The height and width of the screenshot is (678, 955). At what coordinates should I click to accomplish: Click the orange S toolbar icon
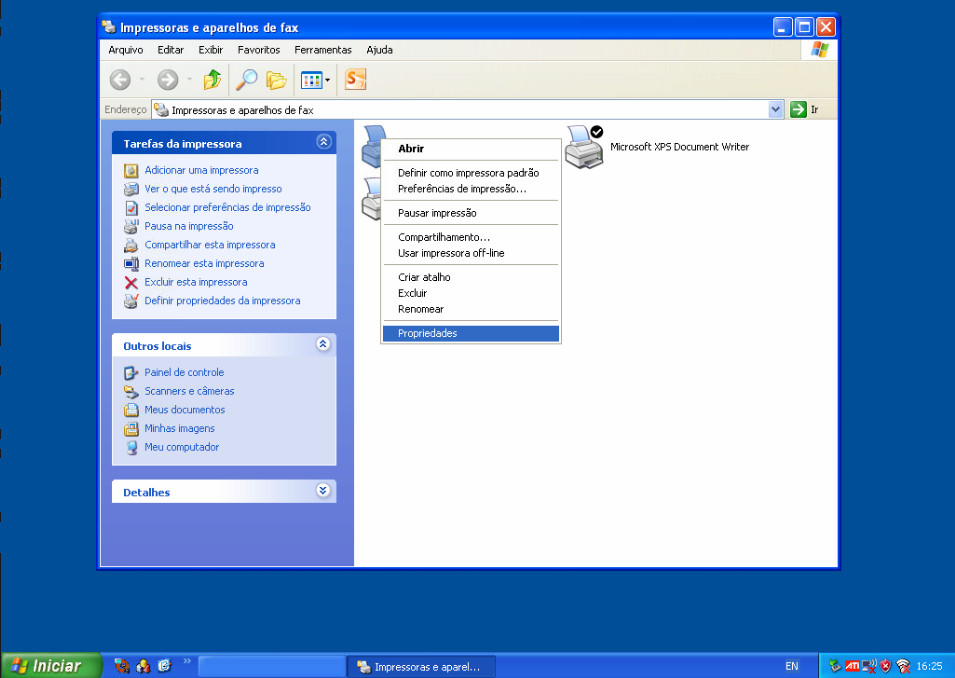point(355,80)
